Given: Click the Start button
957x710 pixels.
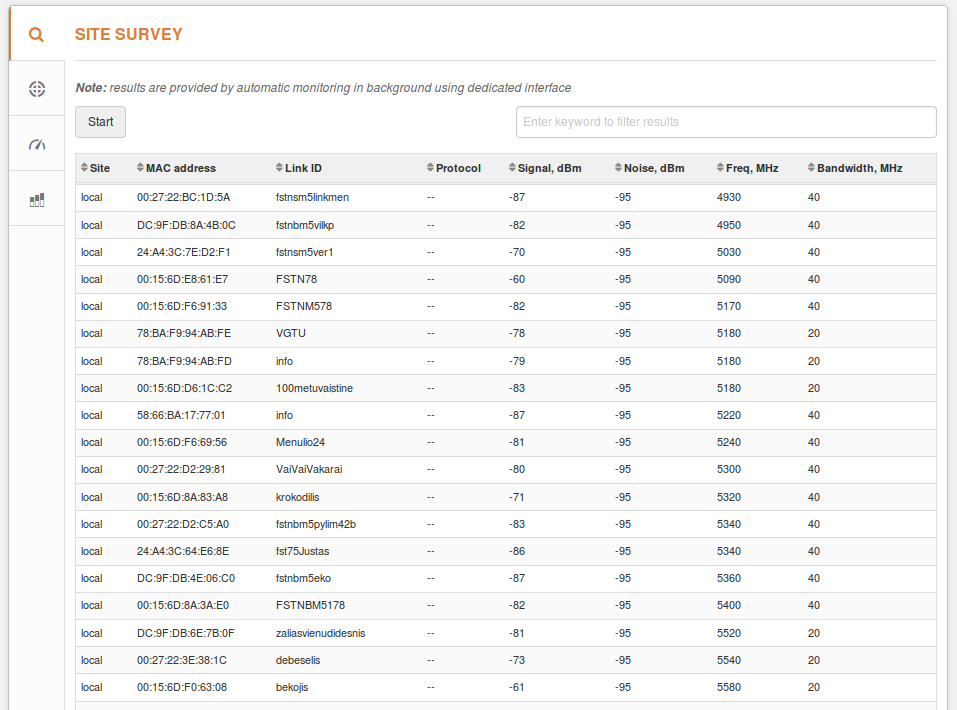Looking at the screenshot, I should 101,121.
